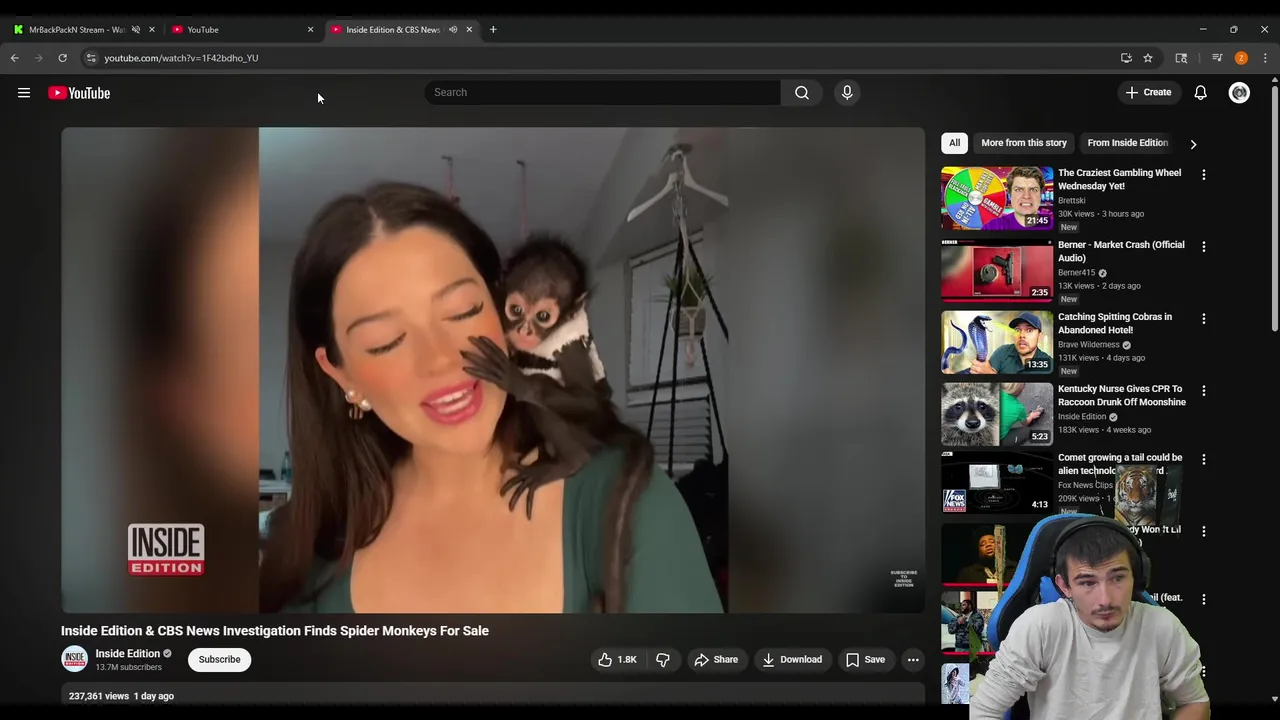Click the browser address bar URL

point(181,58)
